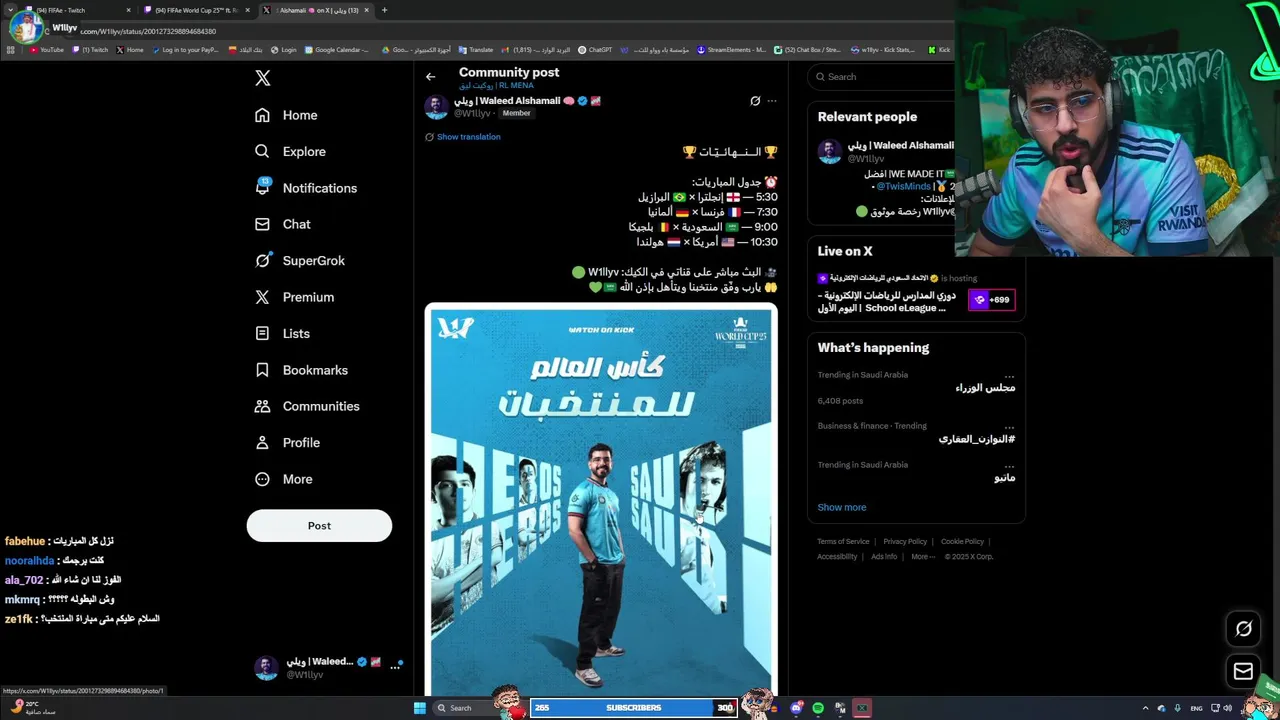The width and height of the screenshot is (1280, 720).
Task: Click the Notifications bell icon
Action: click(x=262, y=187)
